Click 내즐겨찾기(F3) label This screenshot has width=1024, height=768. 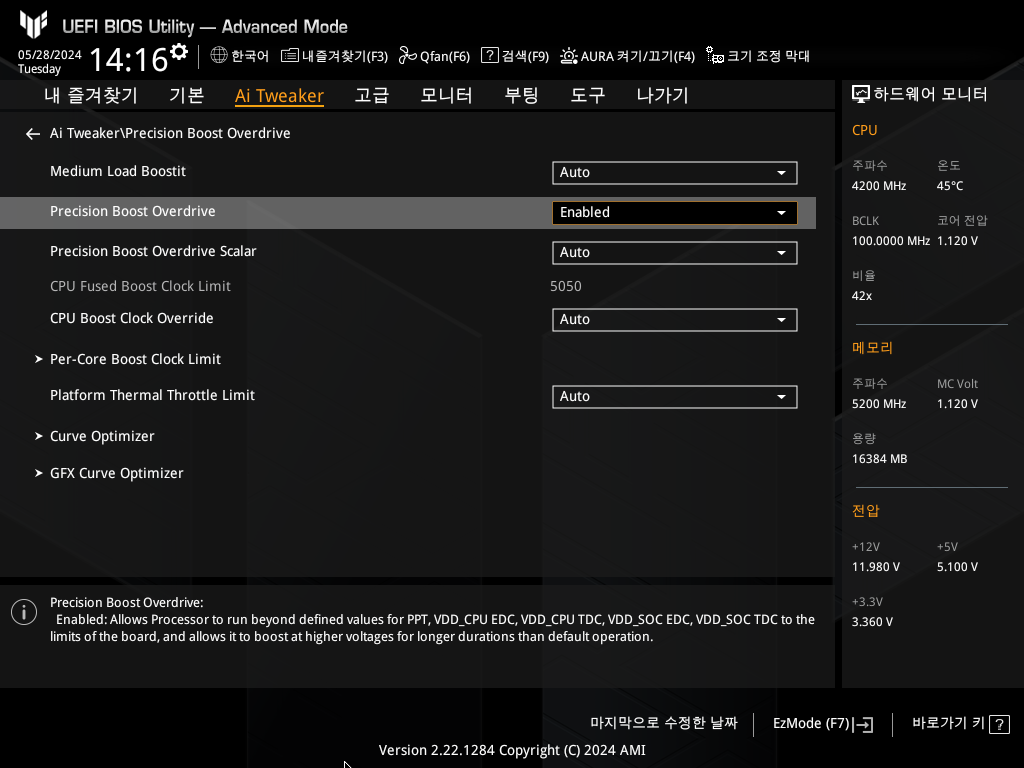pyautogui.click(x=345, y=56)
